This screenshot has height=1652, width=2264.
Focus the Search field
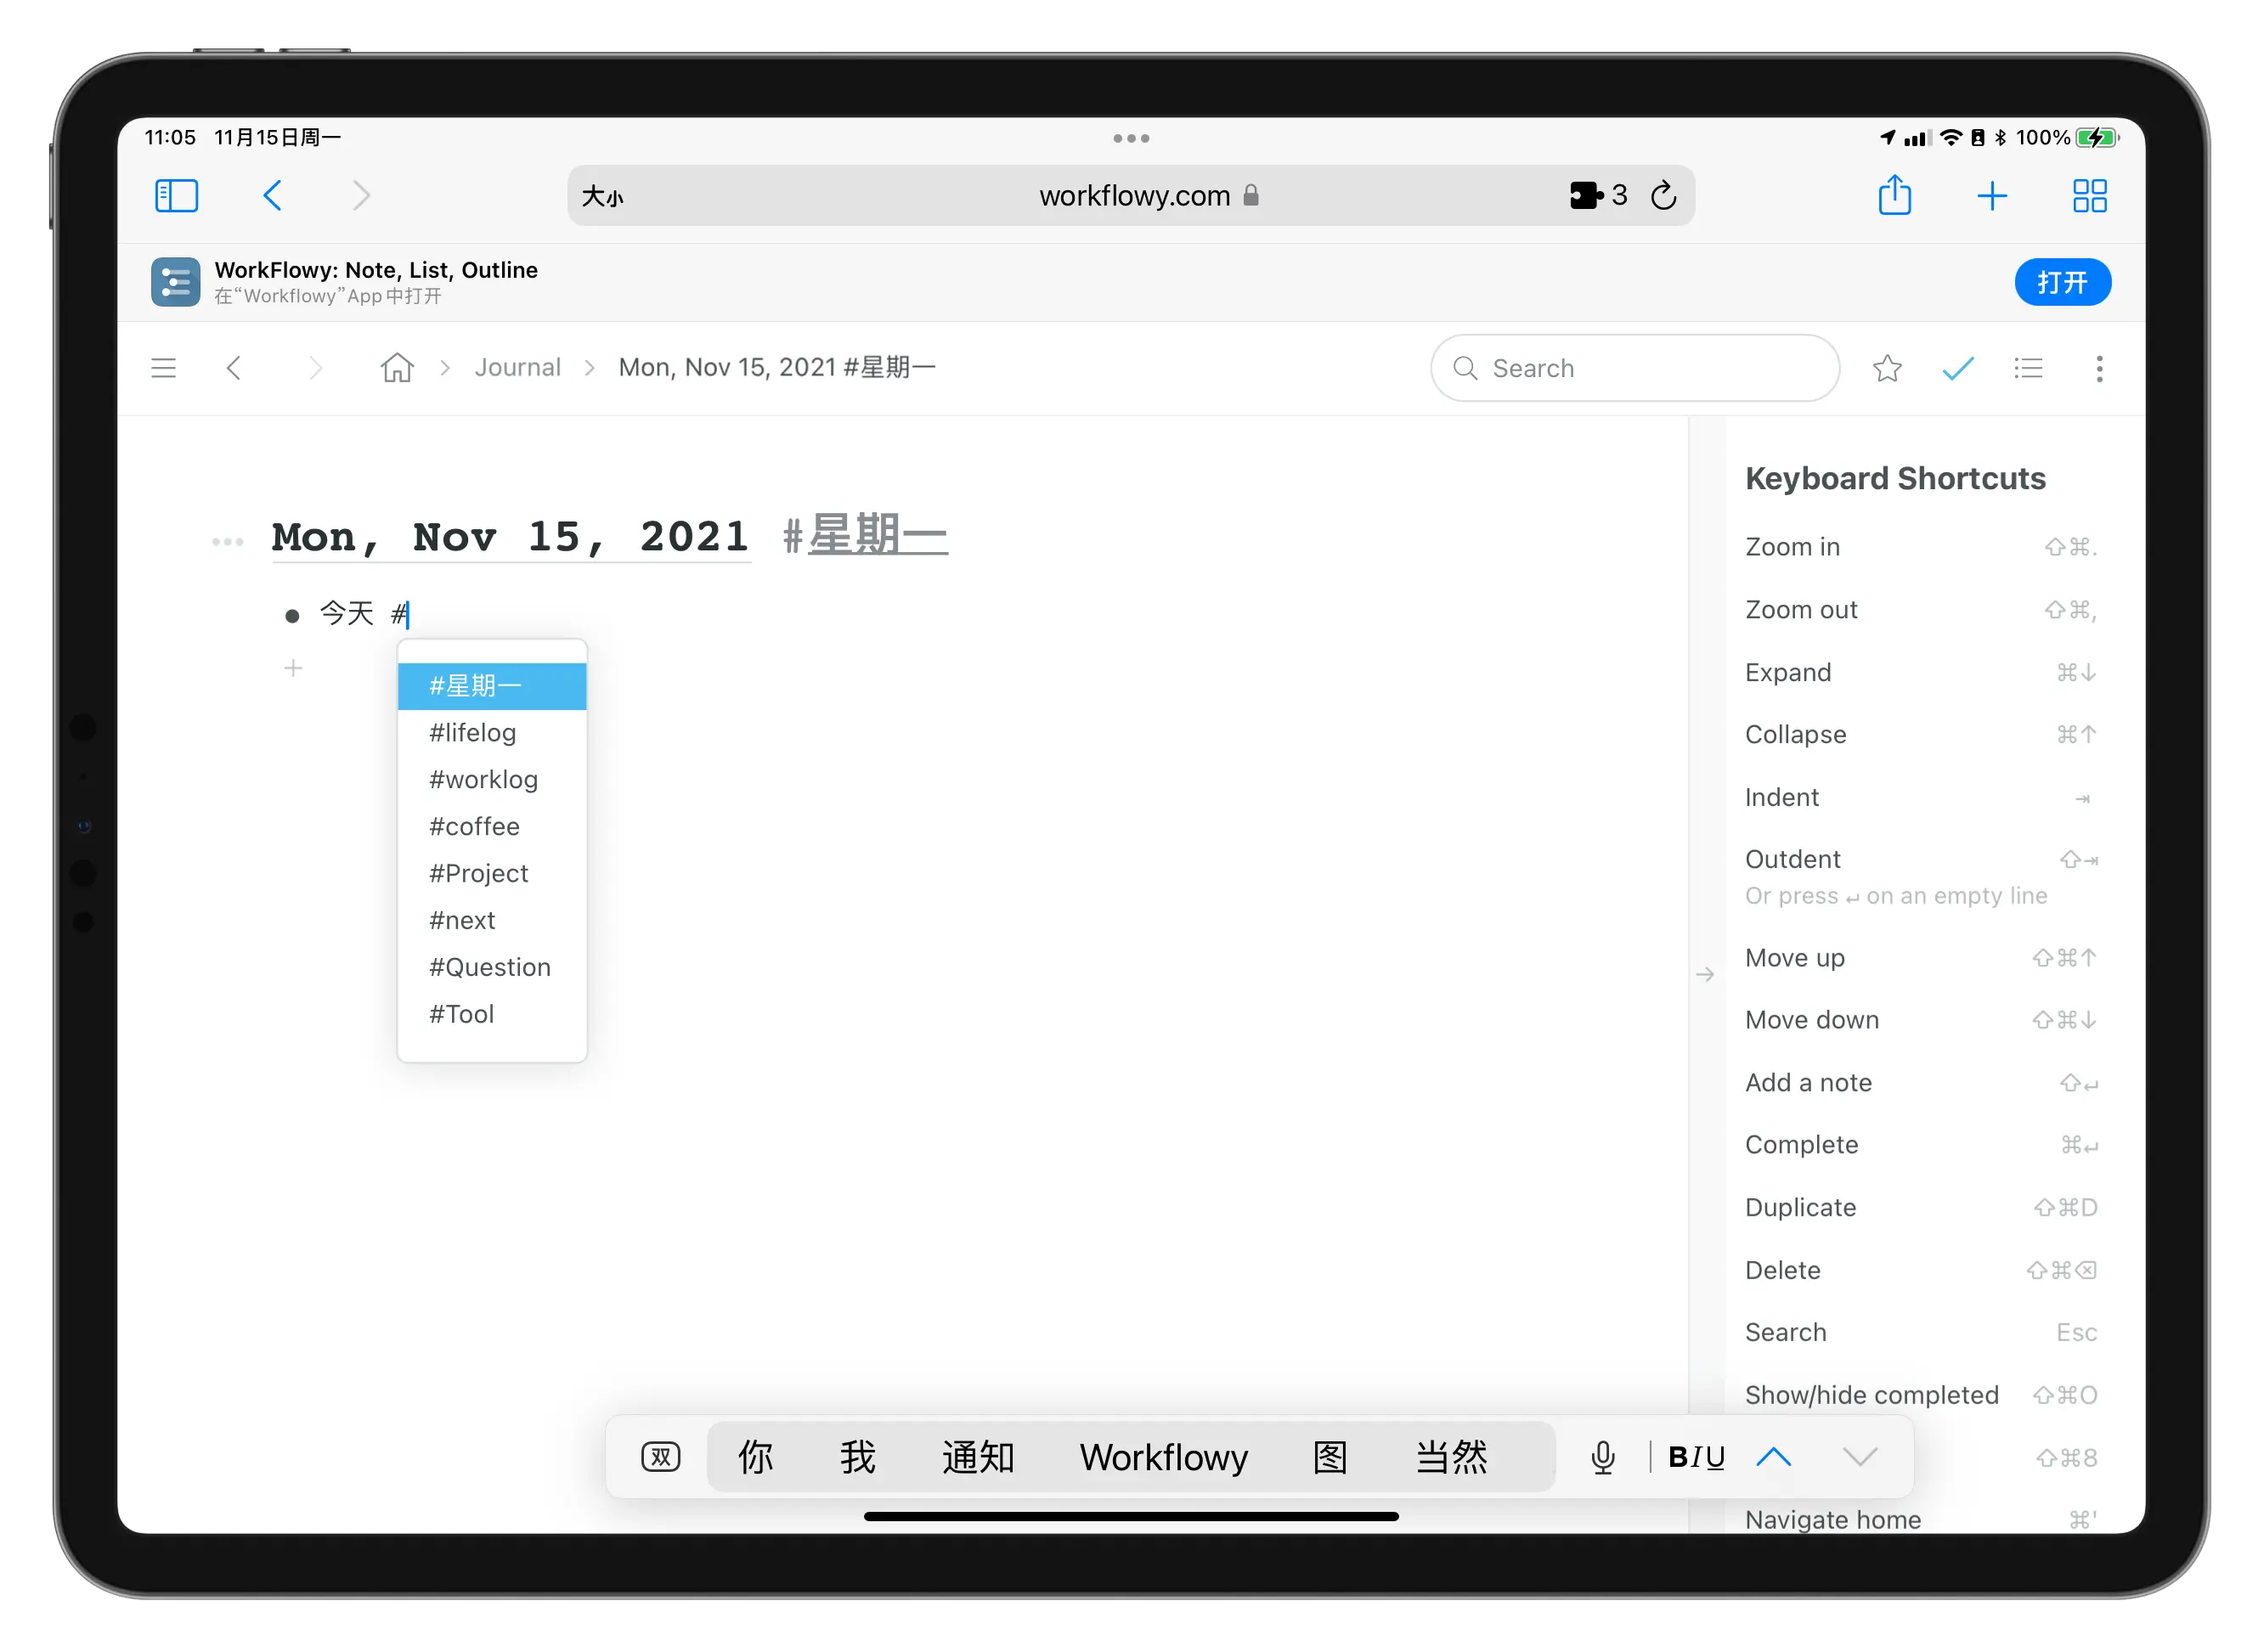coord(1635,368)
